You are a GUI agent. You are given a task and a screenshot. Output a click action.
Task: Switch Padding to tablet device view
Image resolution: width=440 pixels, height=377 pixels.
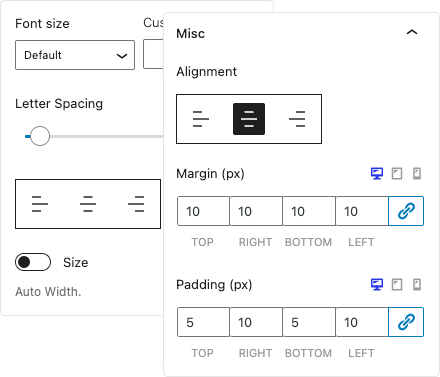[x=397, y=284]
